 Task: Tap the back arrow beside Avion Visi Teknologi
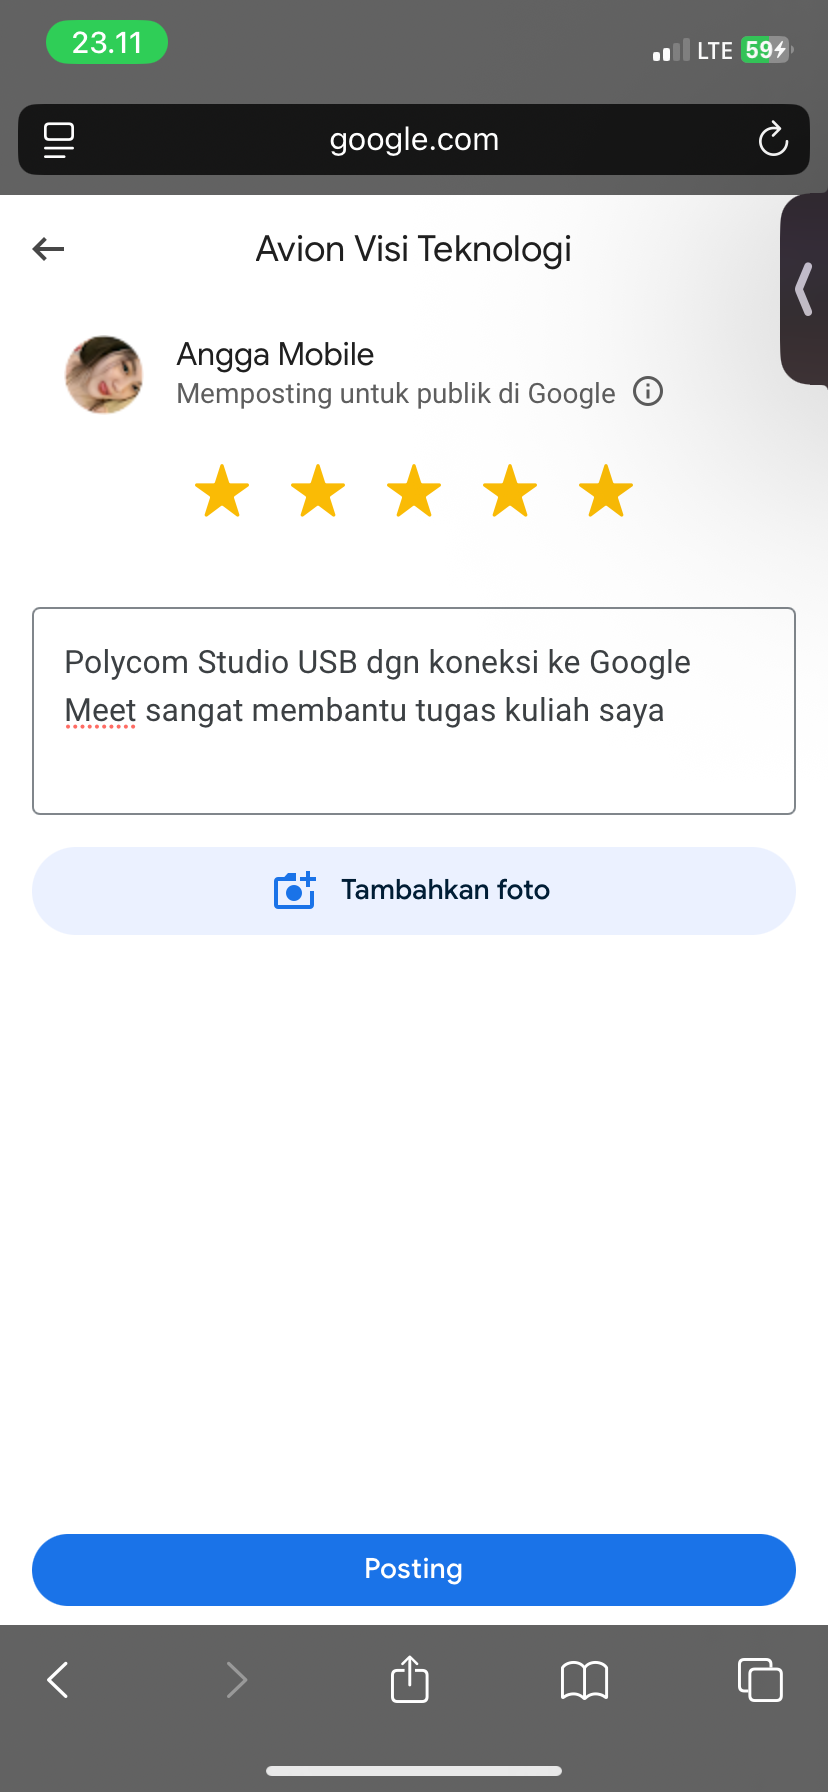[x=48, y=249]
